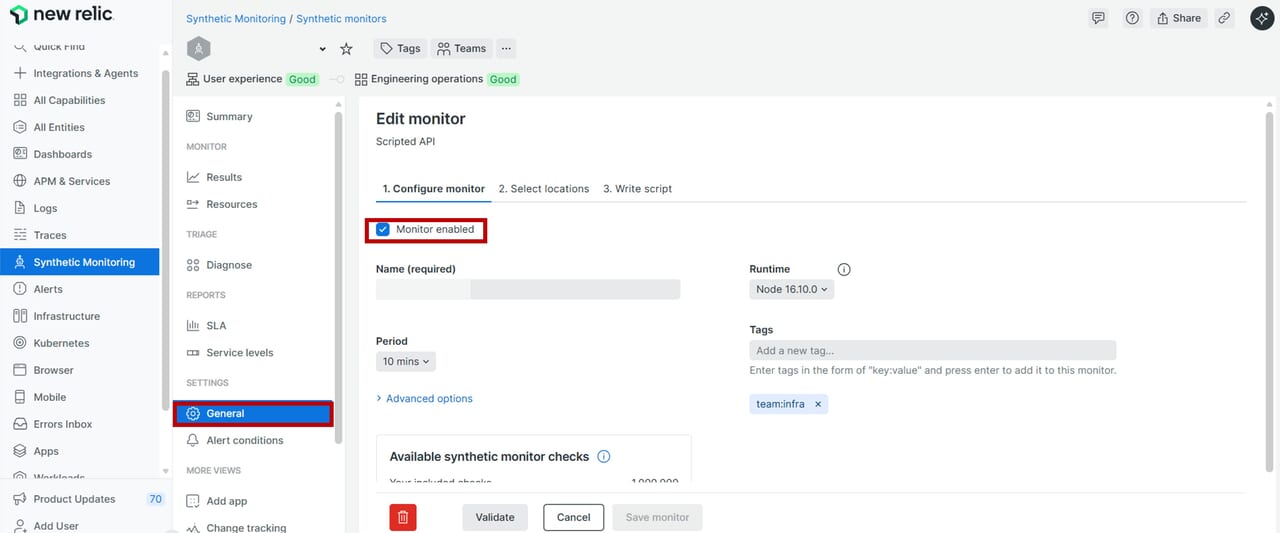Click the Validate button

pos(495,517)
